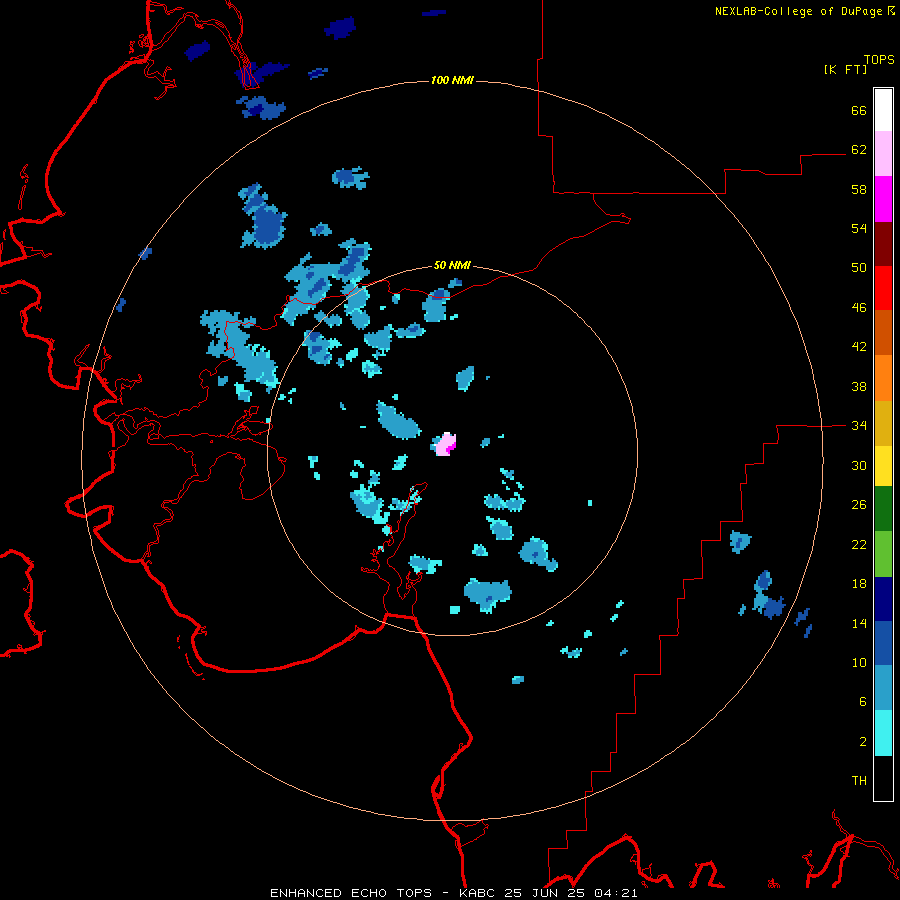The width and height of the screenshot is (900, 900).
Task: Click the 30 scale value
Action: (x=859, y=465)
